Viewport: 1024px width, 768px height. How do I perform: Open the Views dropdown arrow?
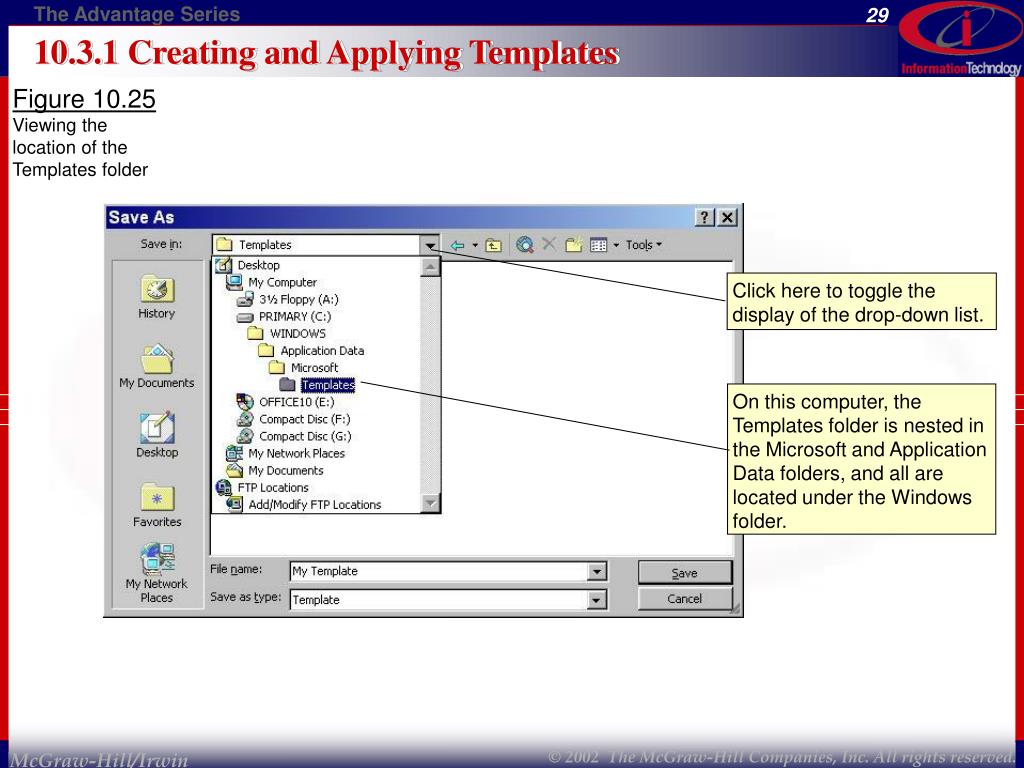(616, 246)
